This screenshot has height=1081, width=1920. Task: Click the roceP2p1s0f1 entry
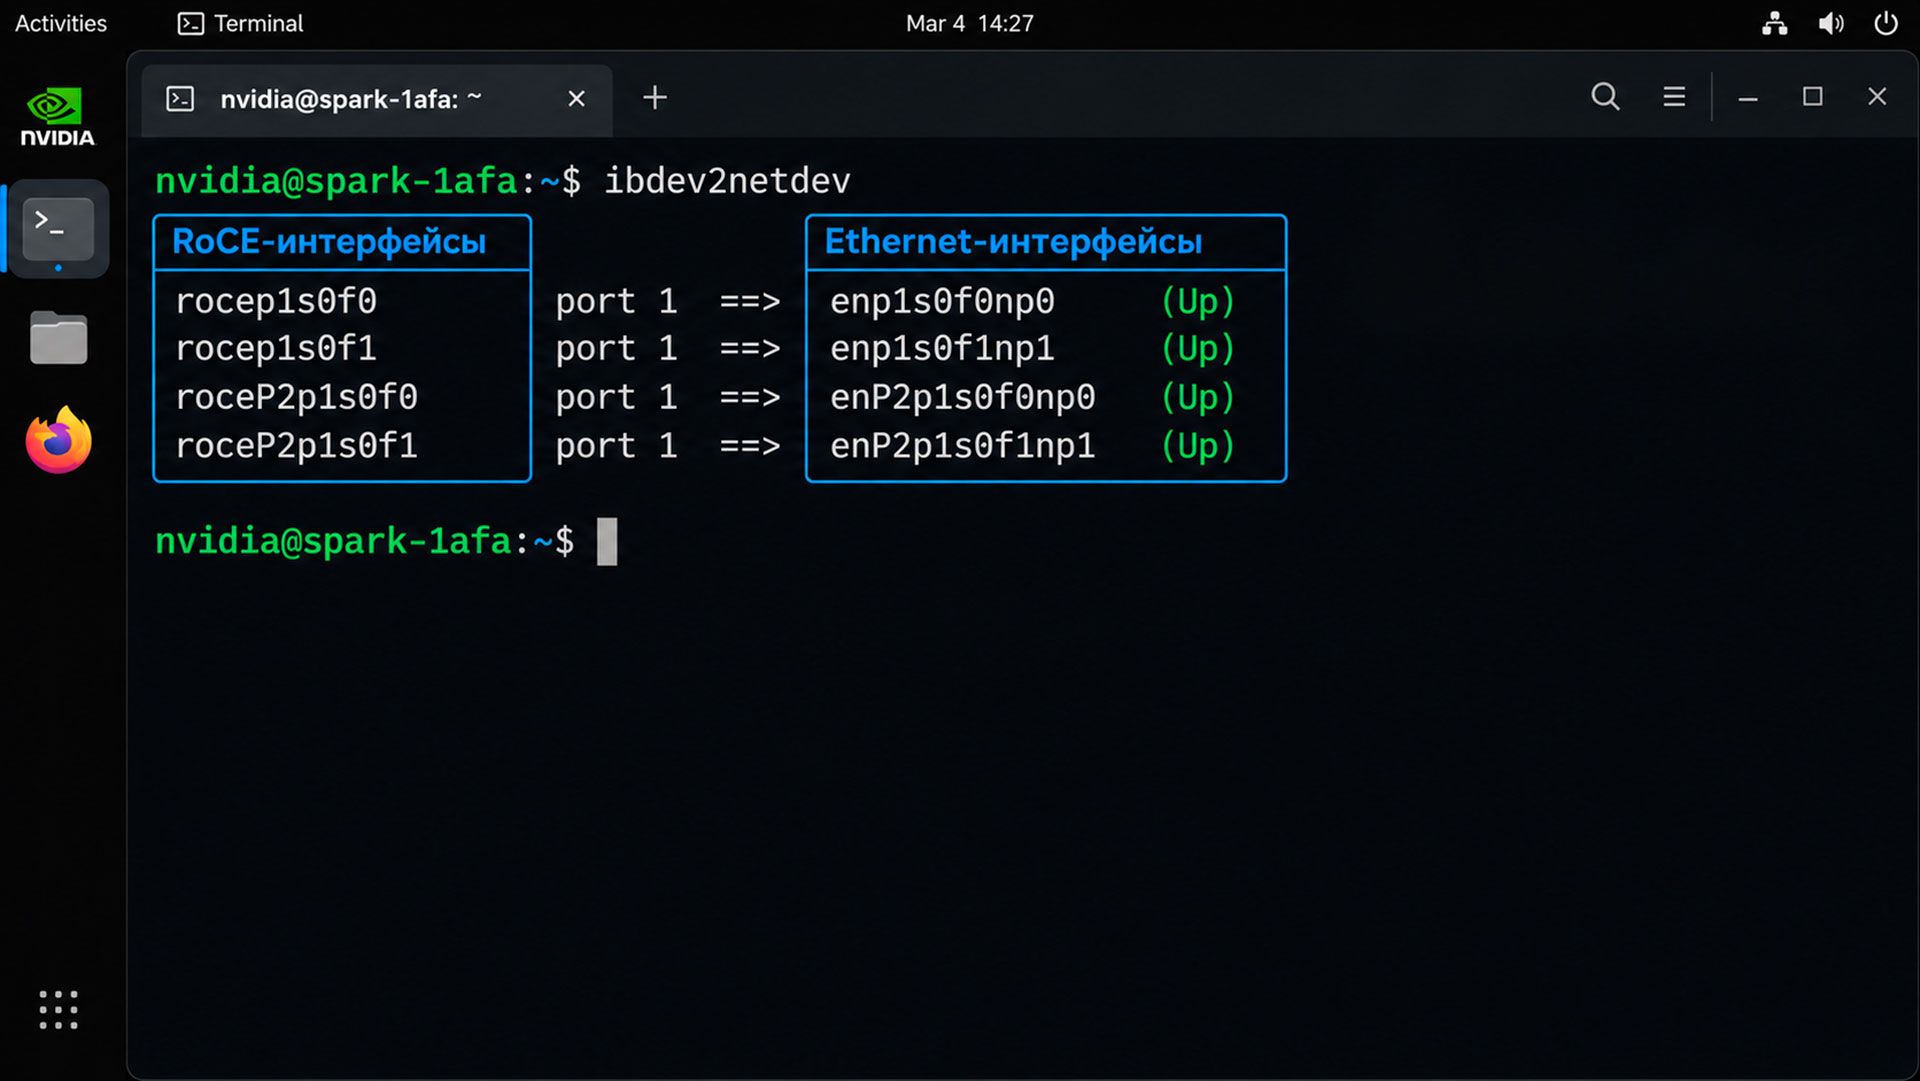[x=296, y=445]
